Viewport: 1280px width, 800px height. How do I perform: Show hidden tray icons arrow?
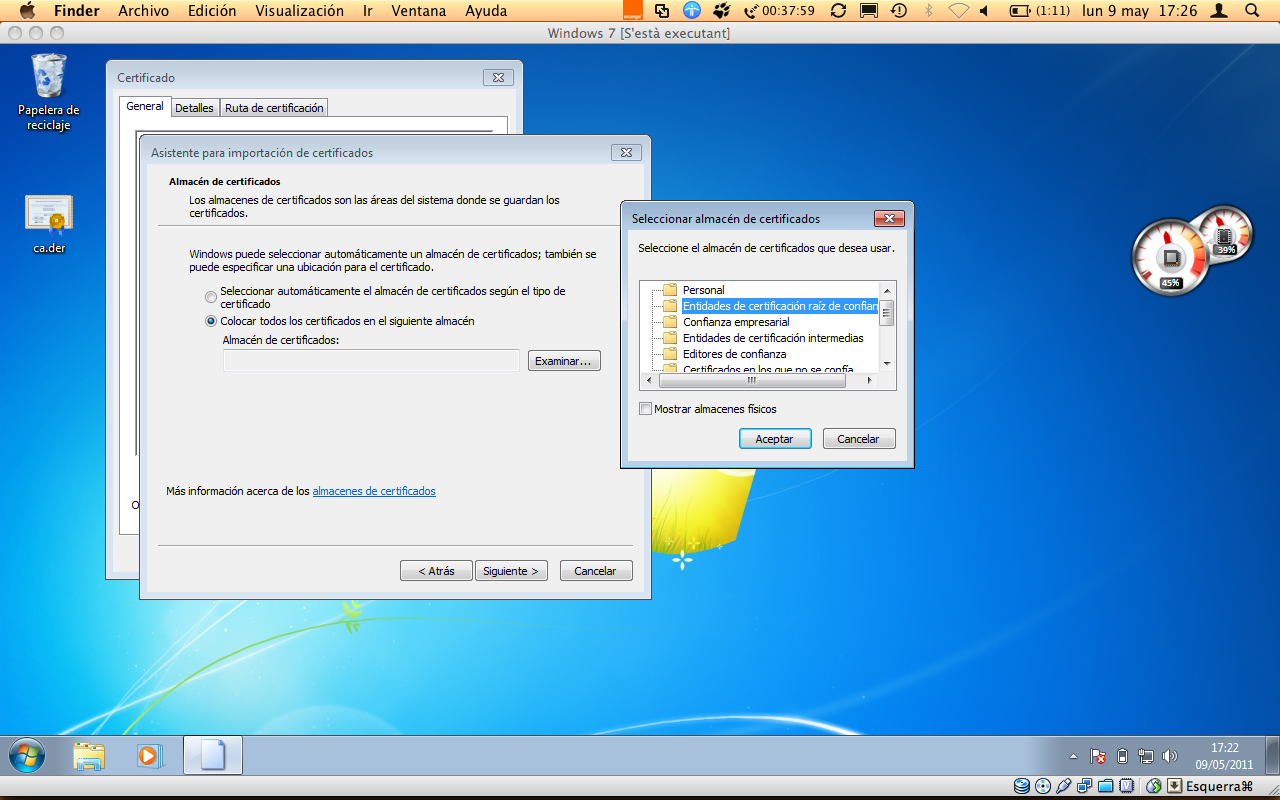1074,757
